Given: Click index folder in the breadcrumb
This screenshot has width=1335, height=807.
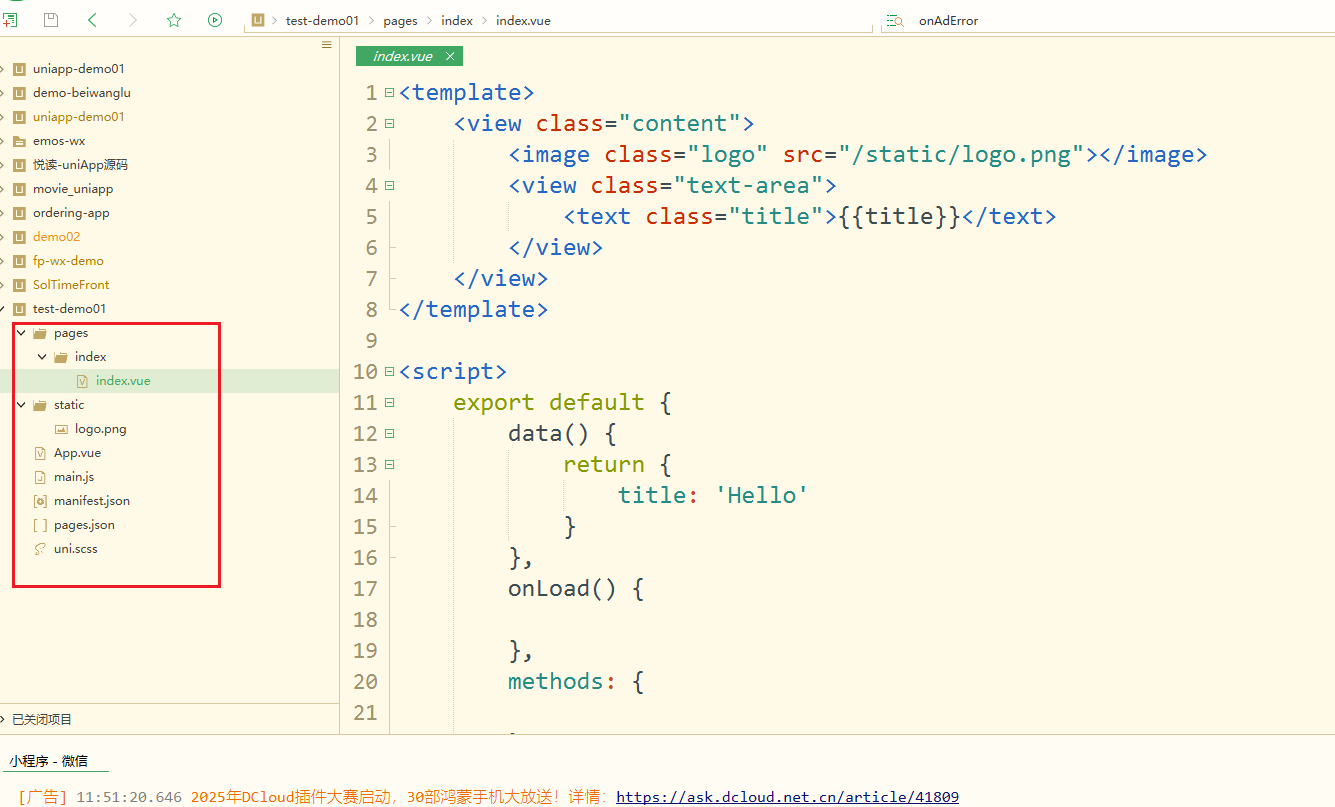Looking at the screenshot, I should [x=457, y=20].
